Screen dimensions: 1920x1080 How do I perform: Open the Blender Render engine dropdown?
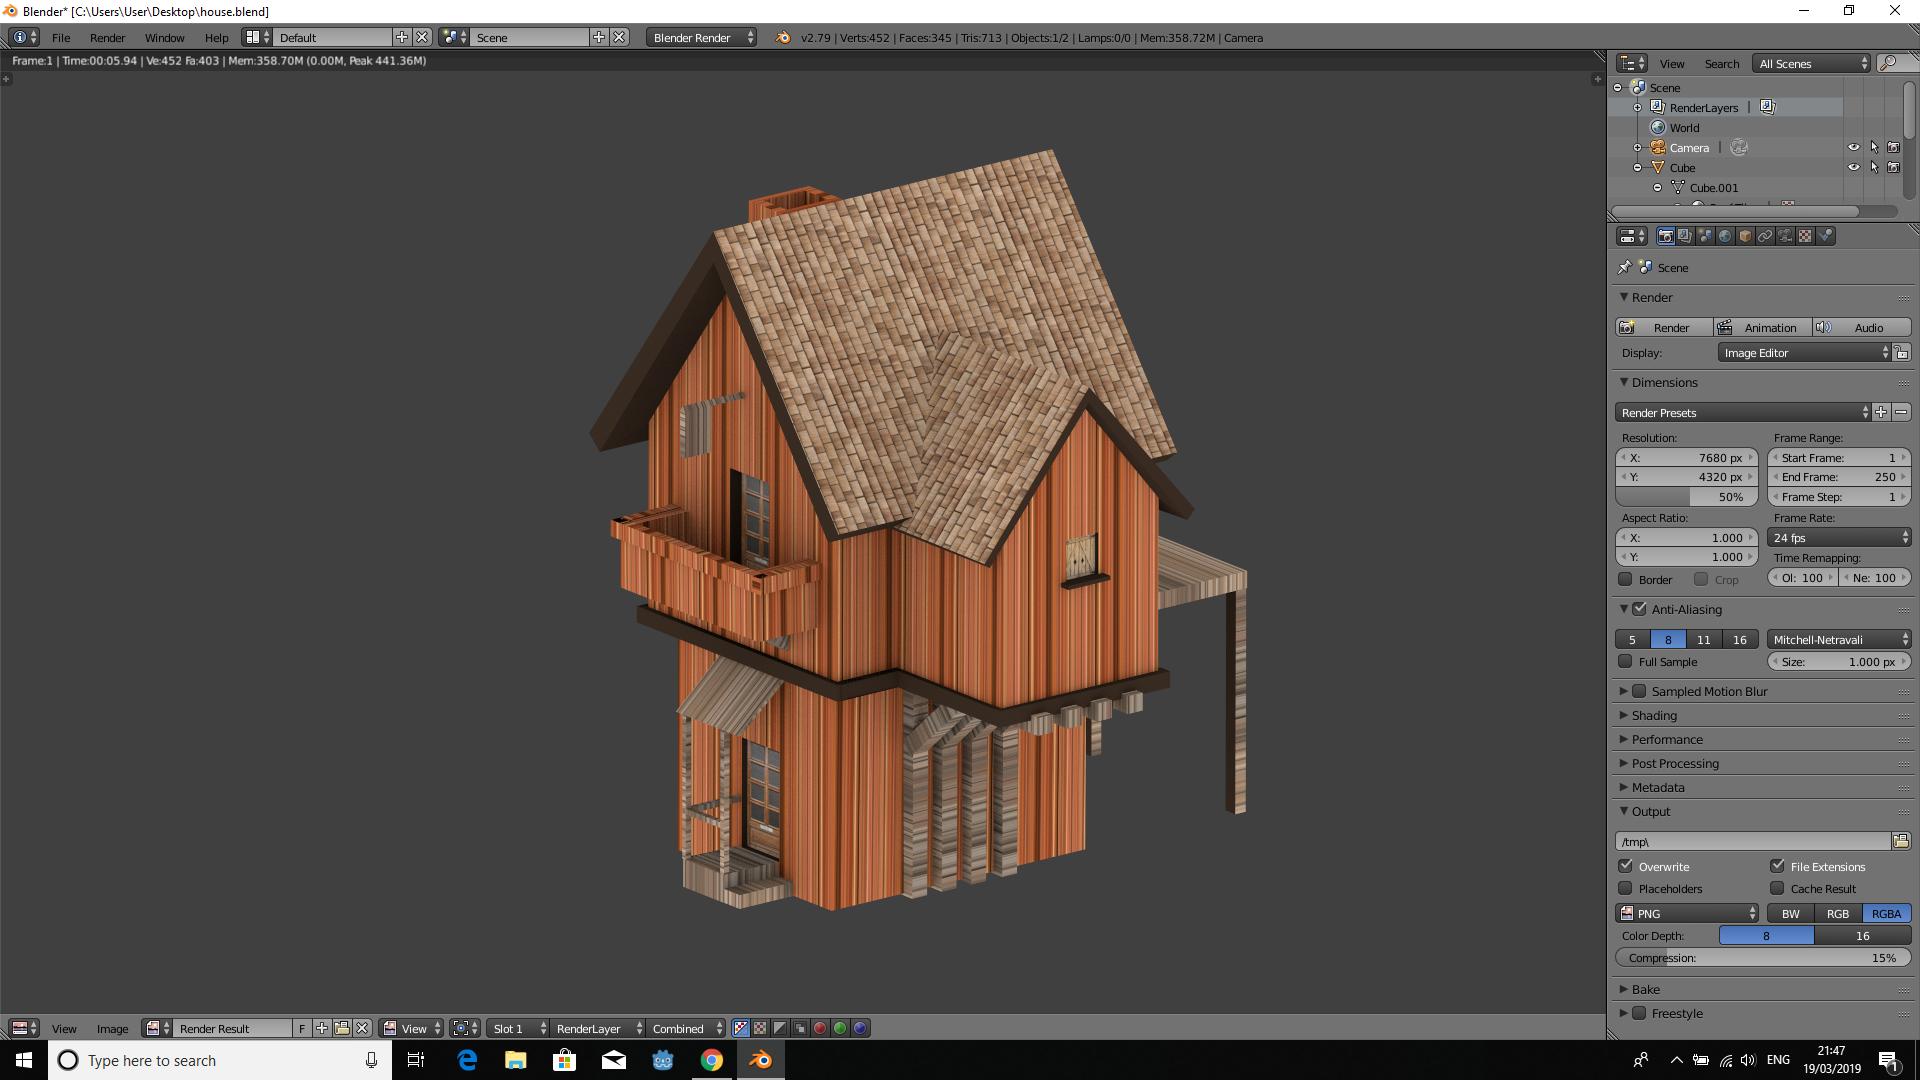click(702, 37)
